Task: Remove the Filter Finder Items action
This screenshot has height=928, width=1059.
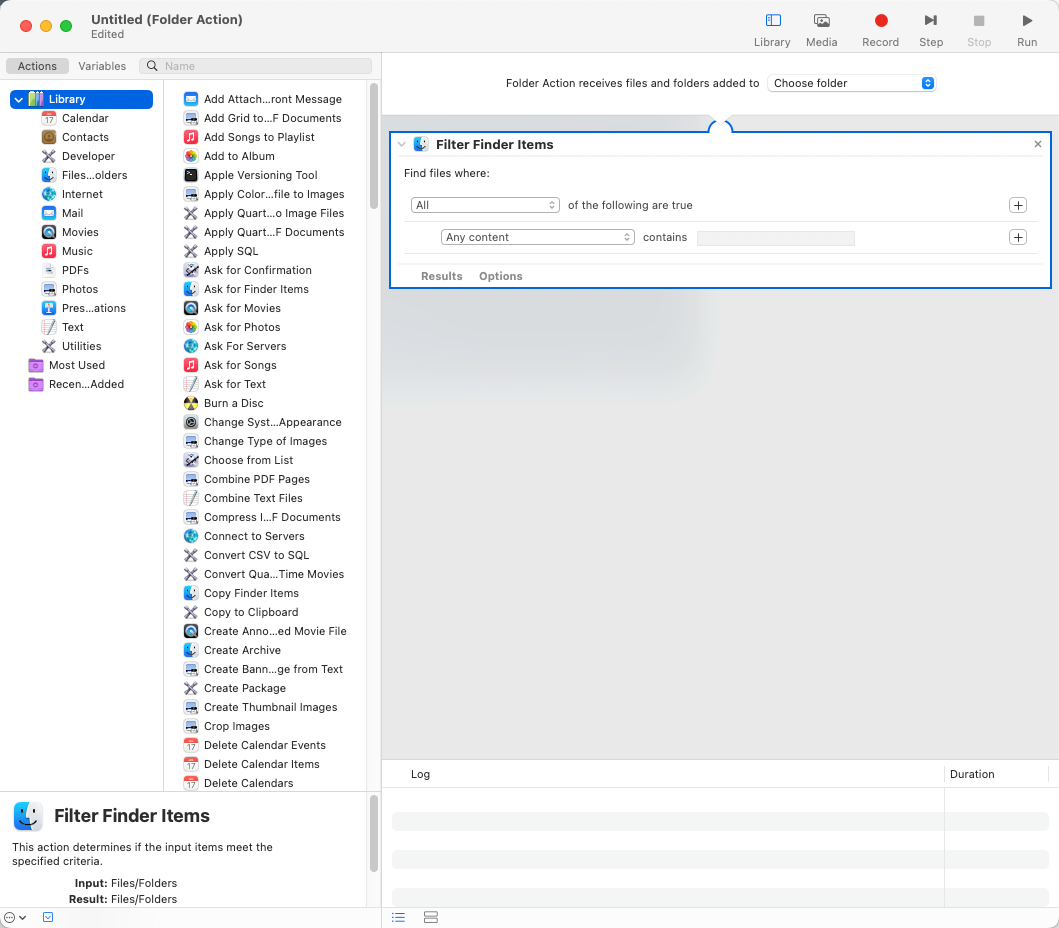Action: point(1038,144)
